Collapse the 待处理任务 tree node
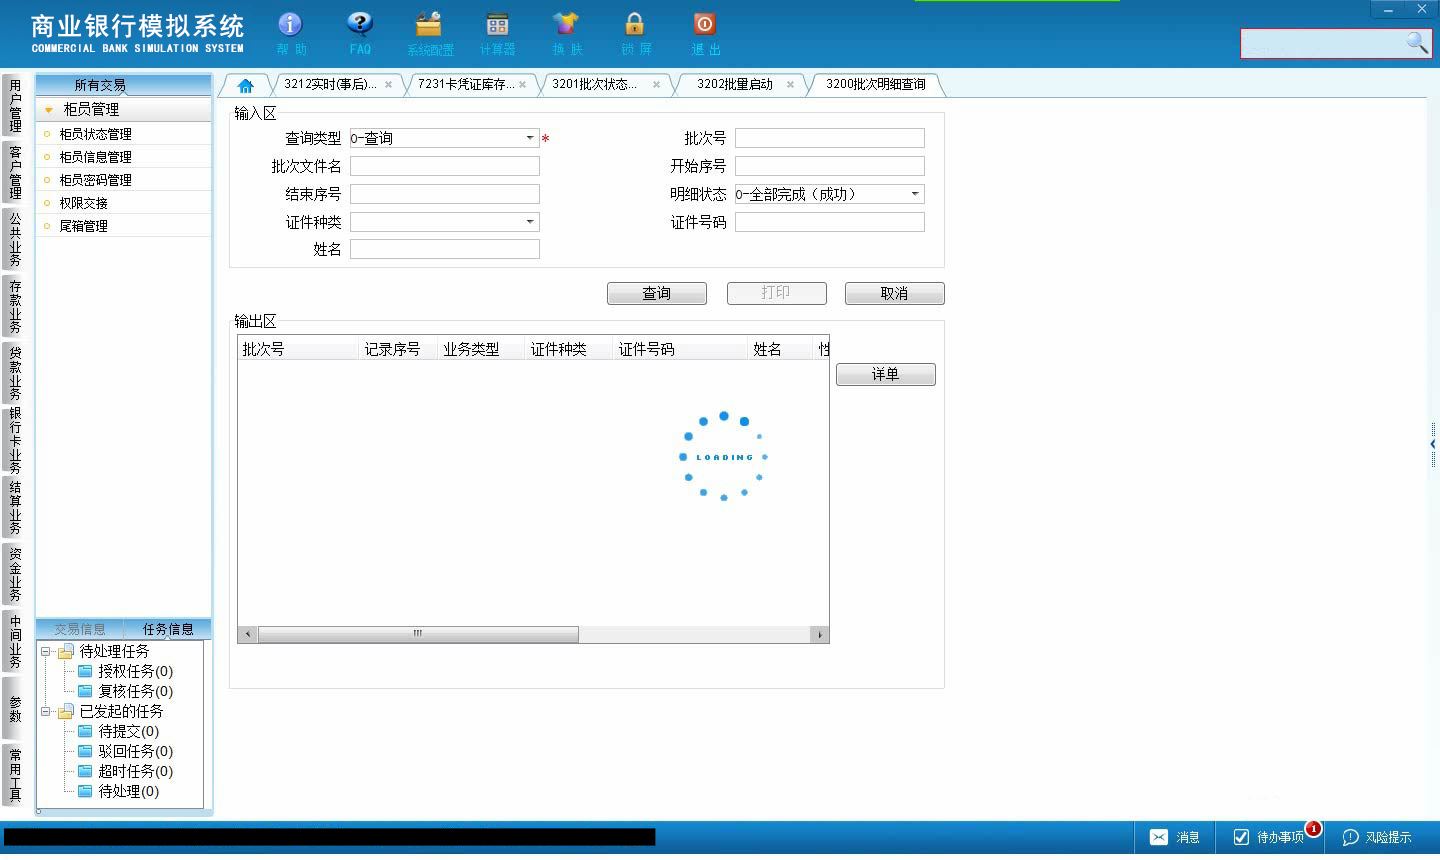The width and height of the screenshot is (1440, 860). (x=46, y=651)
